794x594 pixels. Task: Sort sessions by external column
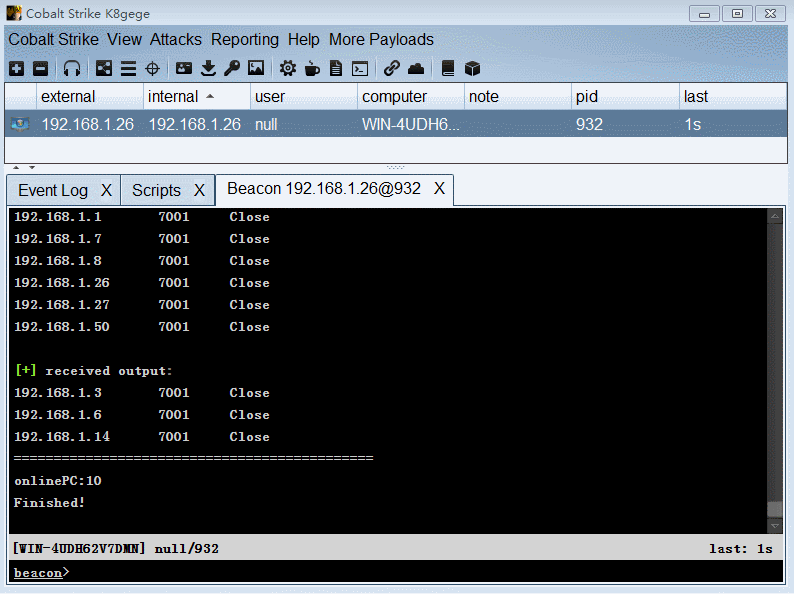tap(90, 96)
